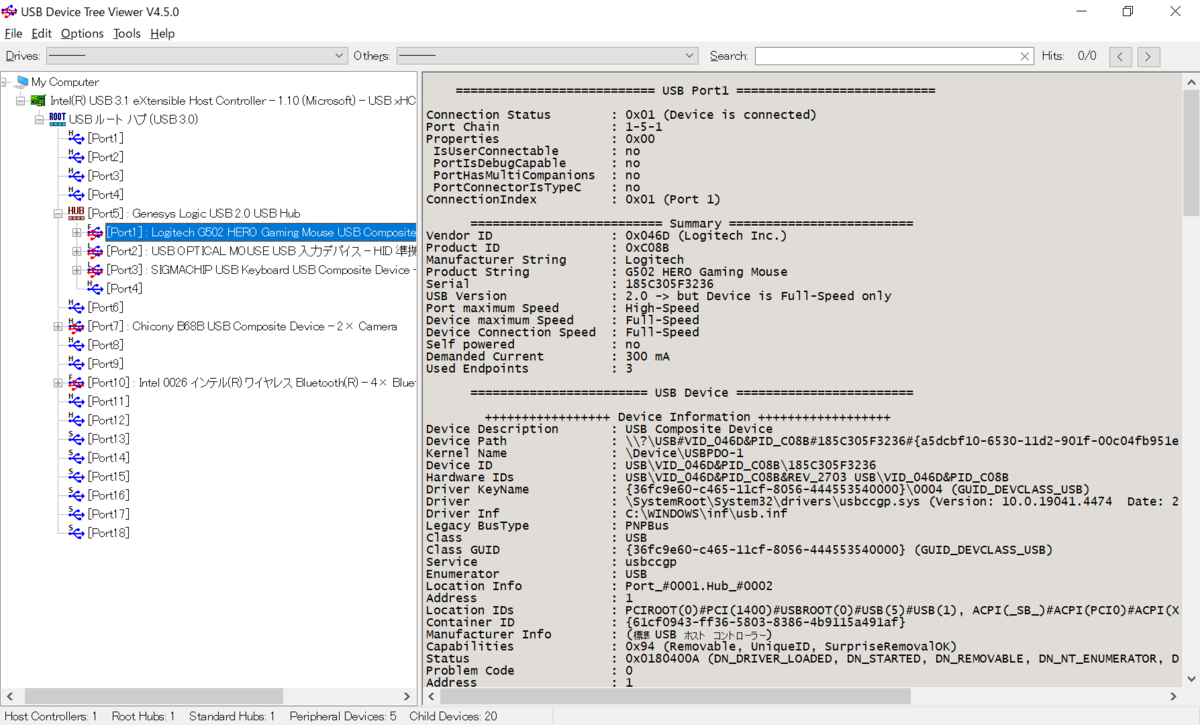Select [Port1] under the root hub
This screenshot has width=1200, height=725.
pos(106,138)
